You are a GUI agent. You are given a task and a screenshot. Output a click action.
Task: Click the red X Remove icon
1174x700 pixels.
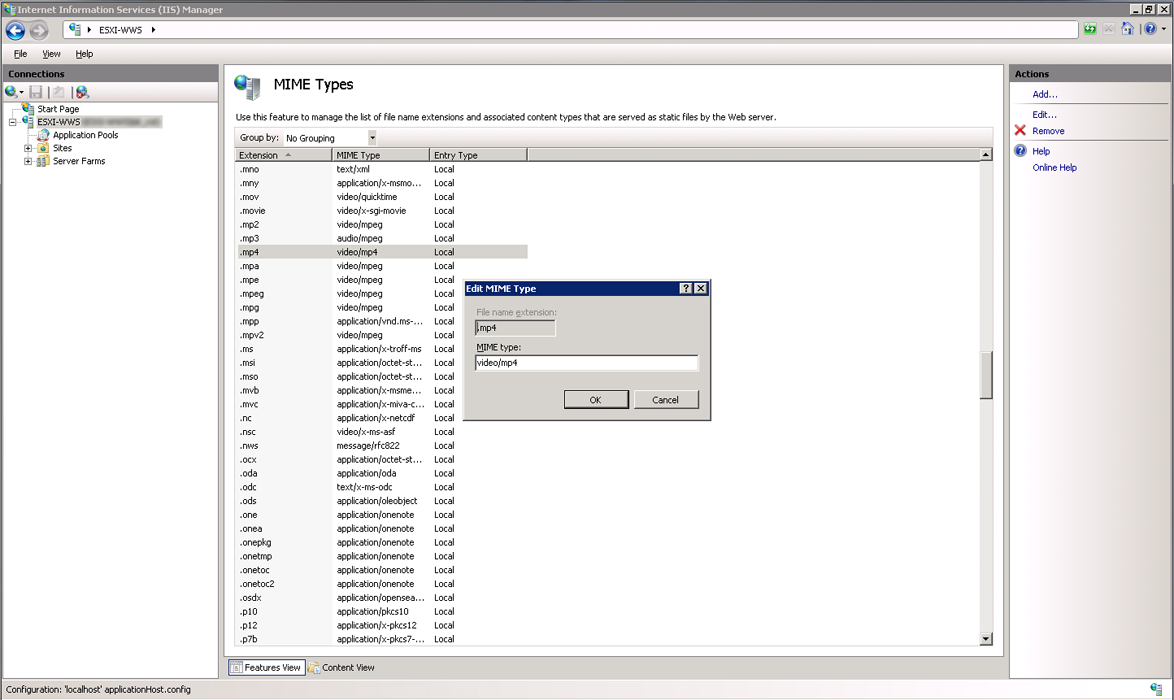[1020, 130]
